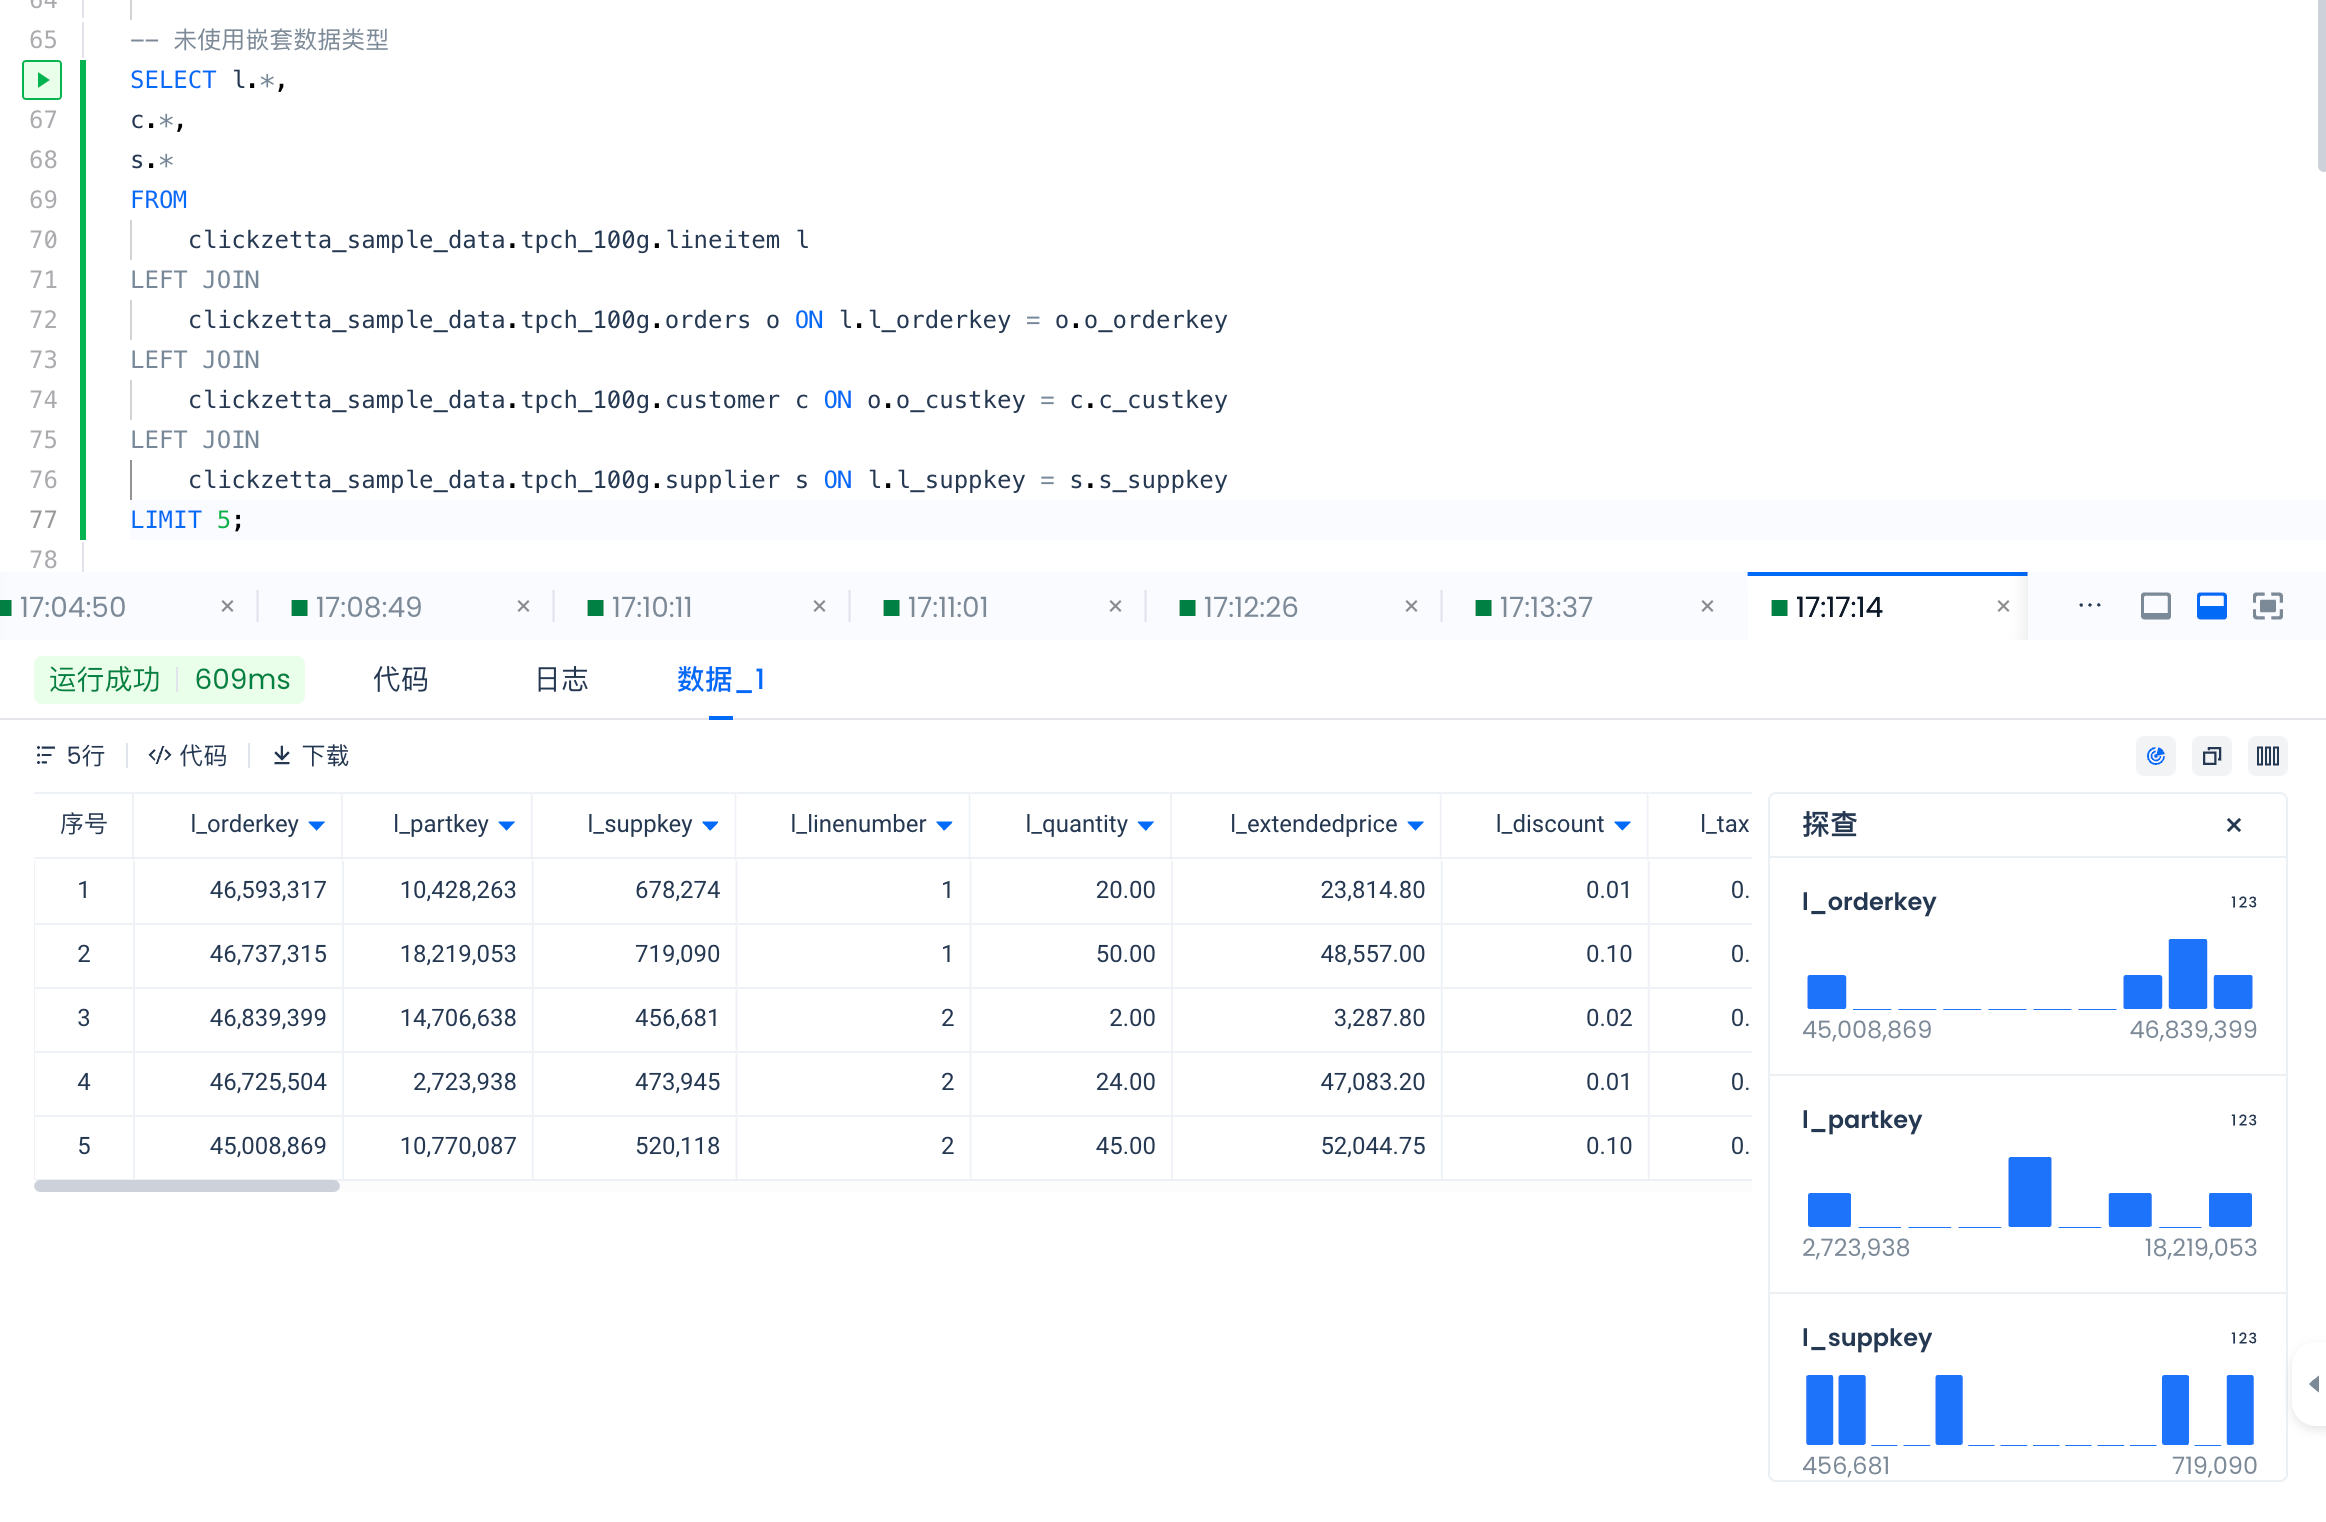Screen dimensions: 2326x1522
Task: Open l_orderkey column dropdown
Action: [317, 826]
